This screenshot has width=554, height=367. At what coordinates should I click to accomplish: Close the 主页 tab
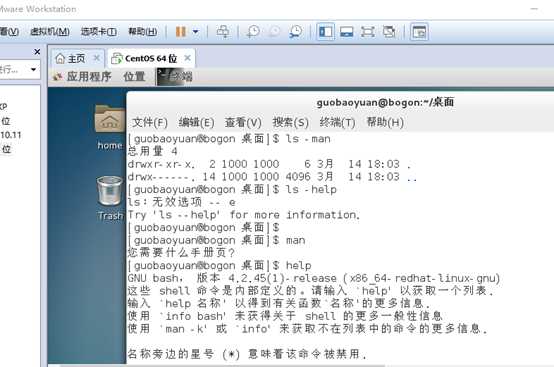click(x=96, y=58)
